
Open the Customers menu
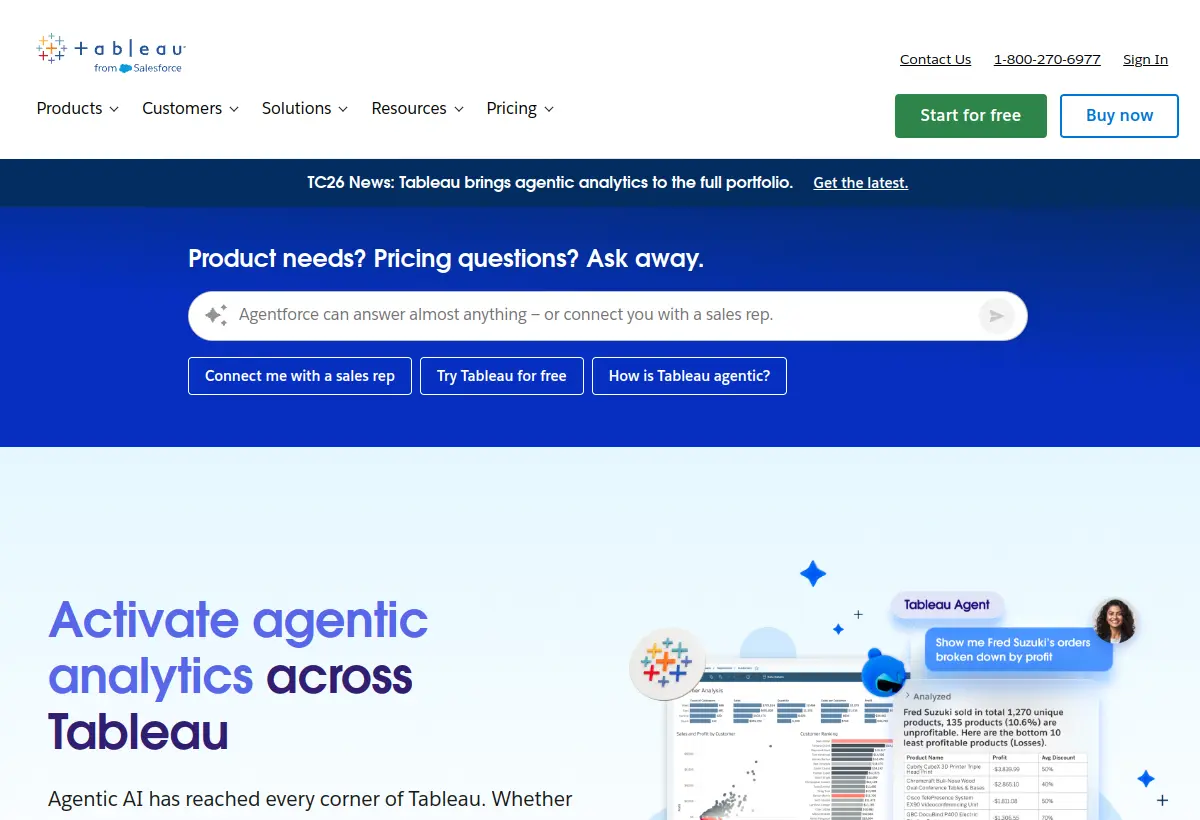click(190, 108)
